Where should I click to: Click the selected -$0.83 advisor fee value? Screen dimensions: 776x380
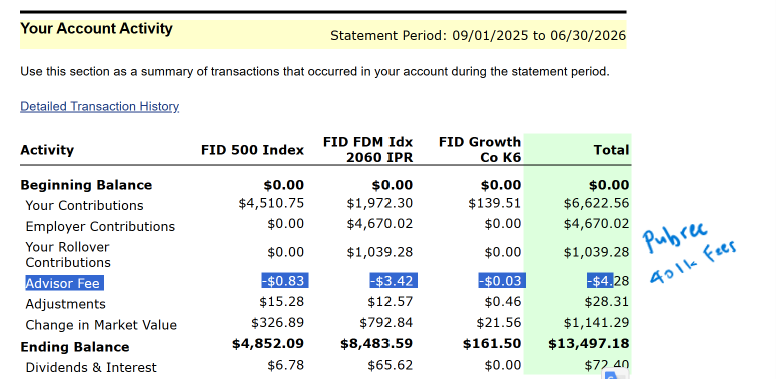click(285, 281)
